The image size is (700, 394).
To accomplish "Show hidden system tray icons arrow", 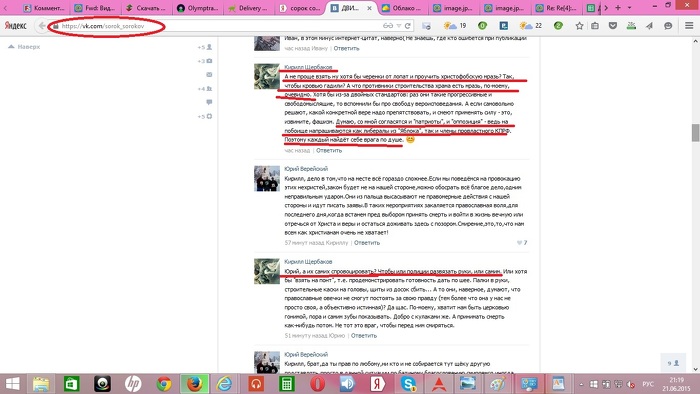I will tap(581, 384).
